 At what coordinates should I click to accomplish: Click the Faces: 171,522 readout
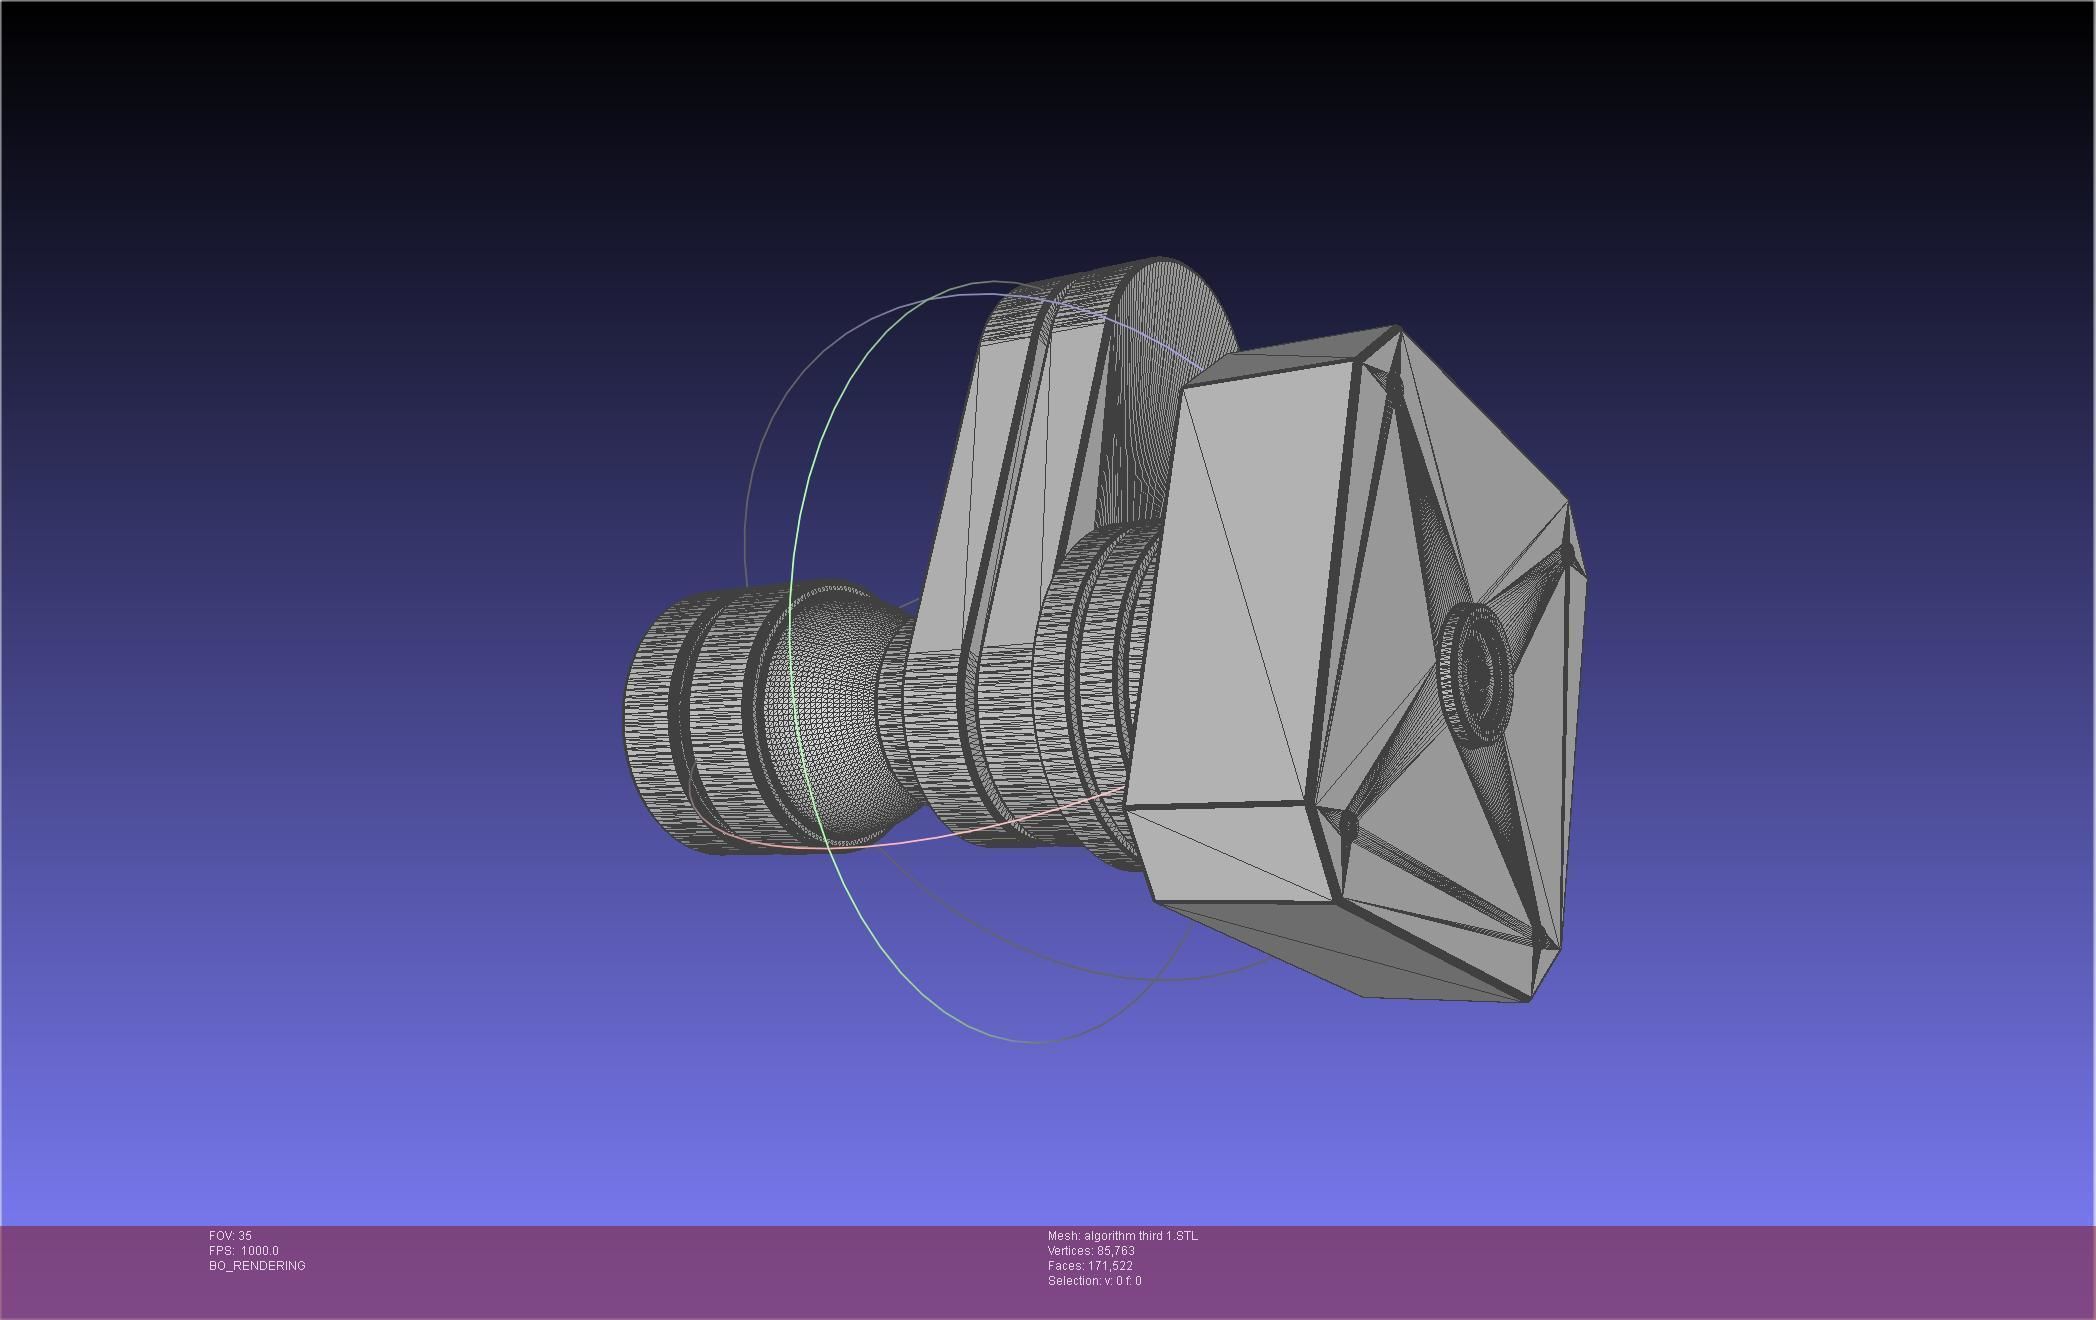click(x=1090, y=1266)
